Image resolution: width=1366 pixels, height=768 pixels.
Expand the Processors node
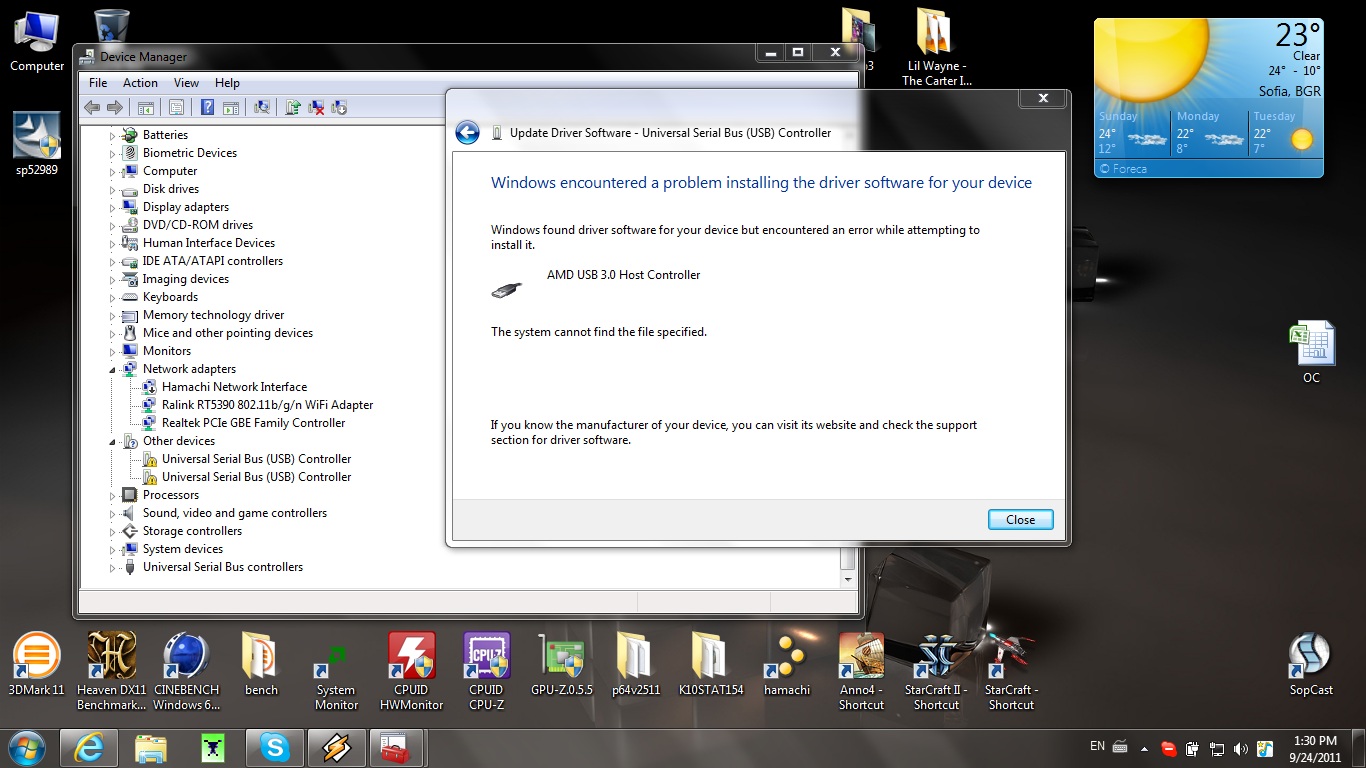[x=113, y=495]
